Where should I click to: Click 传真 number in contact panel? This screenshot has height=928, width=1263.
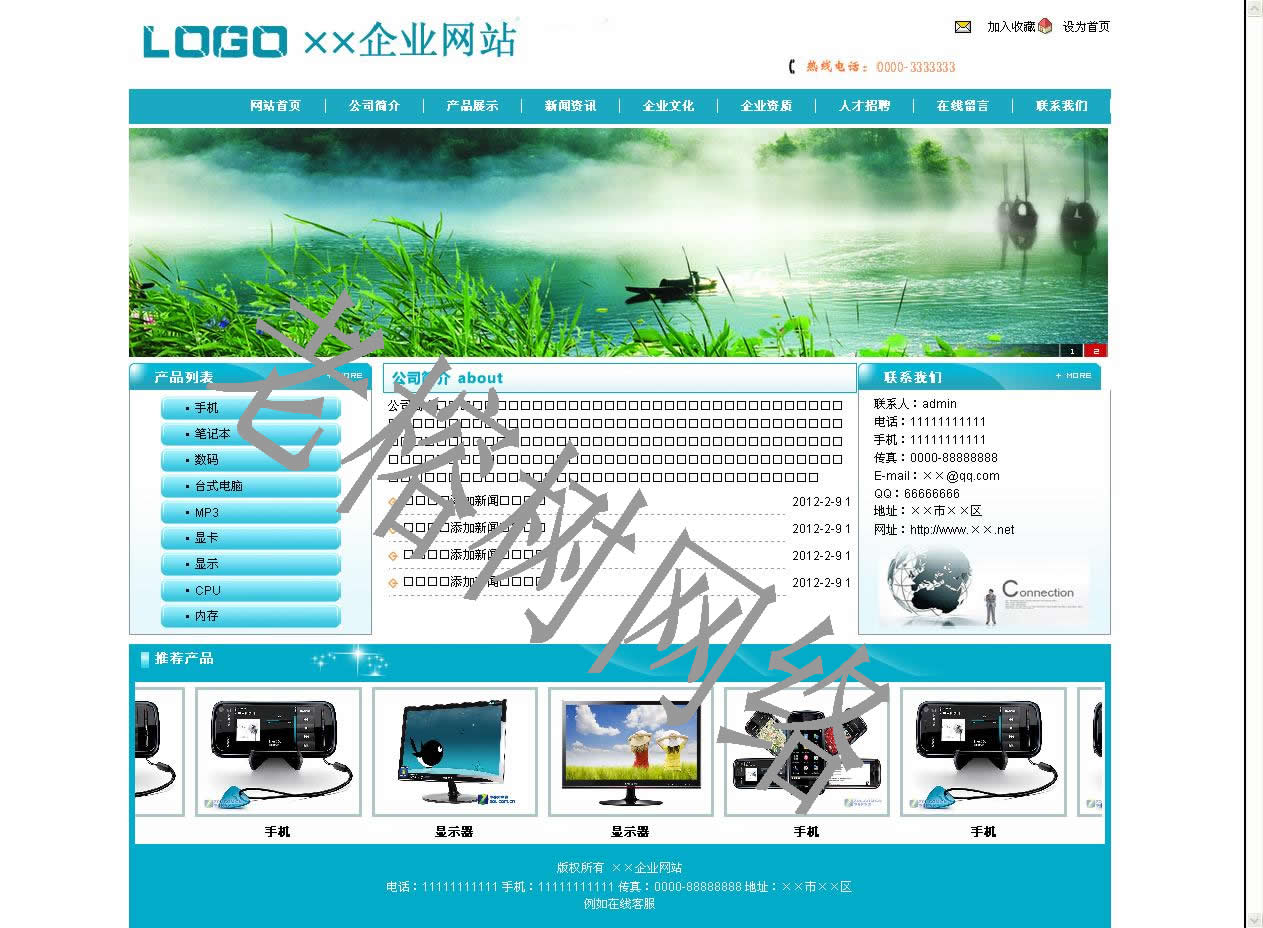tap(936, 458)
